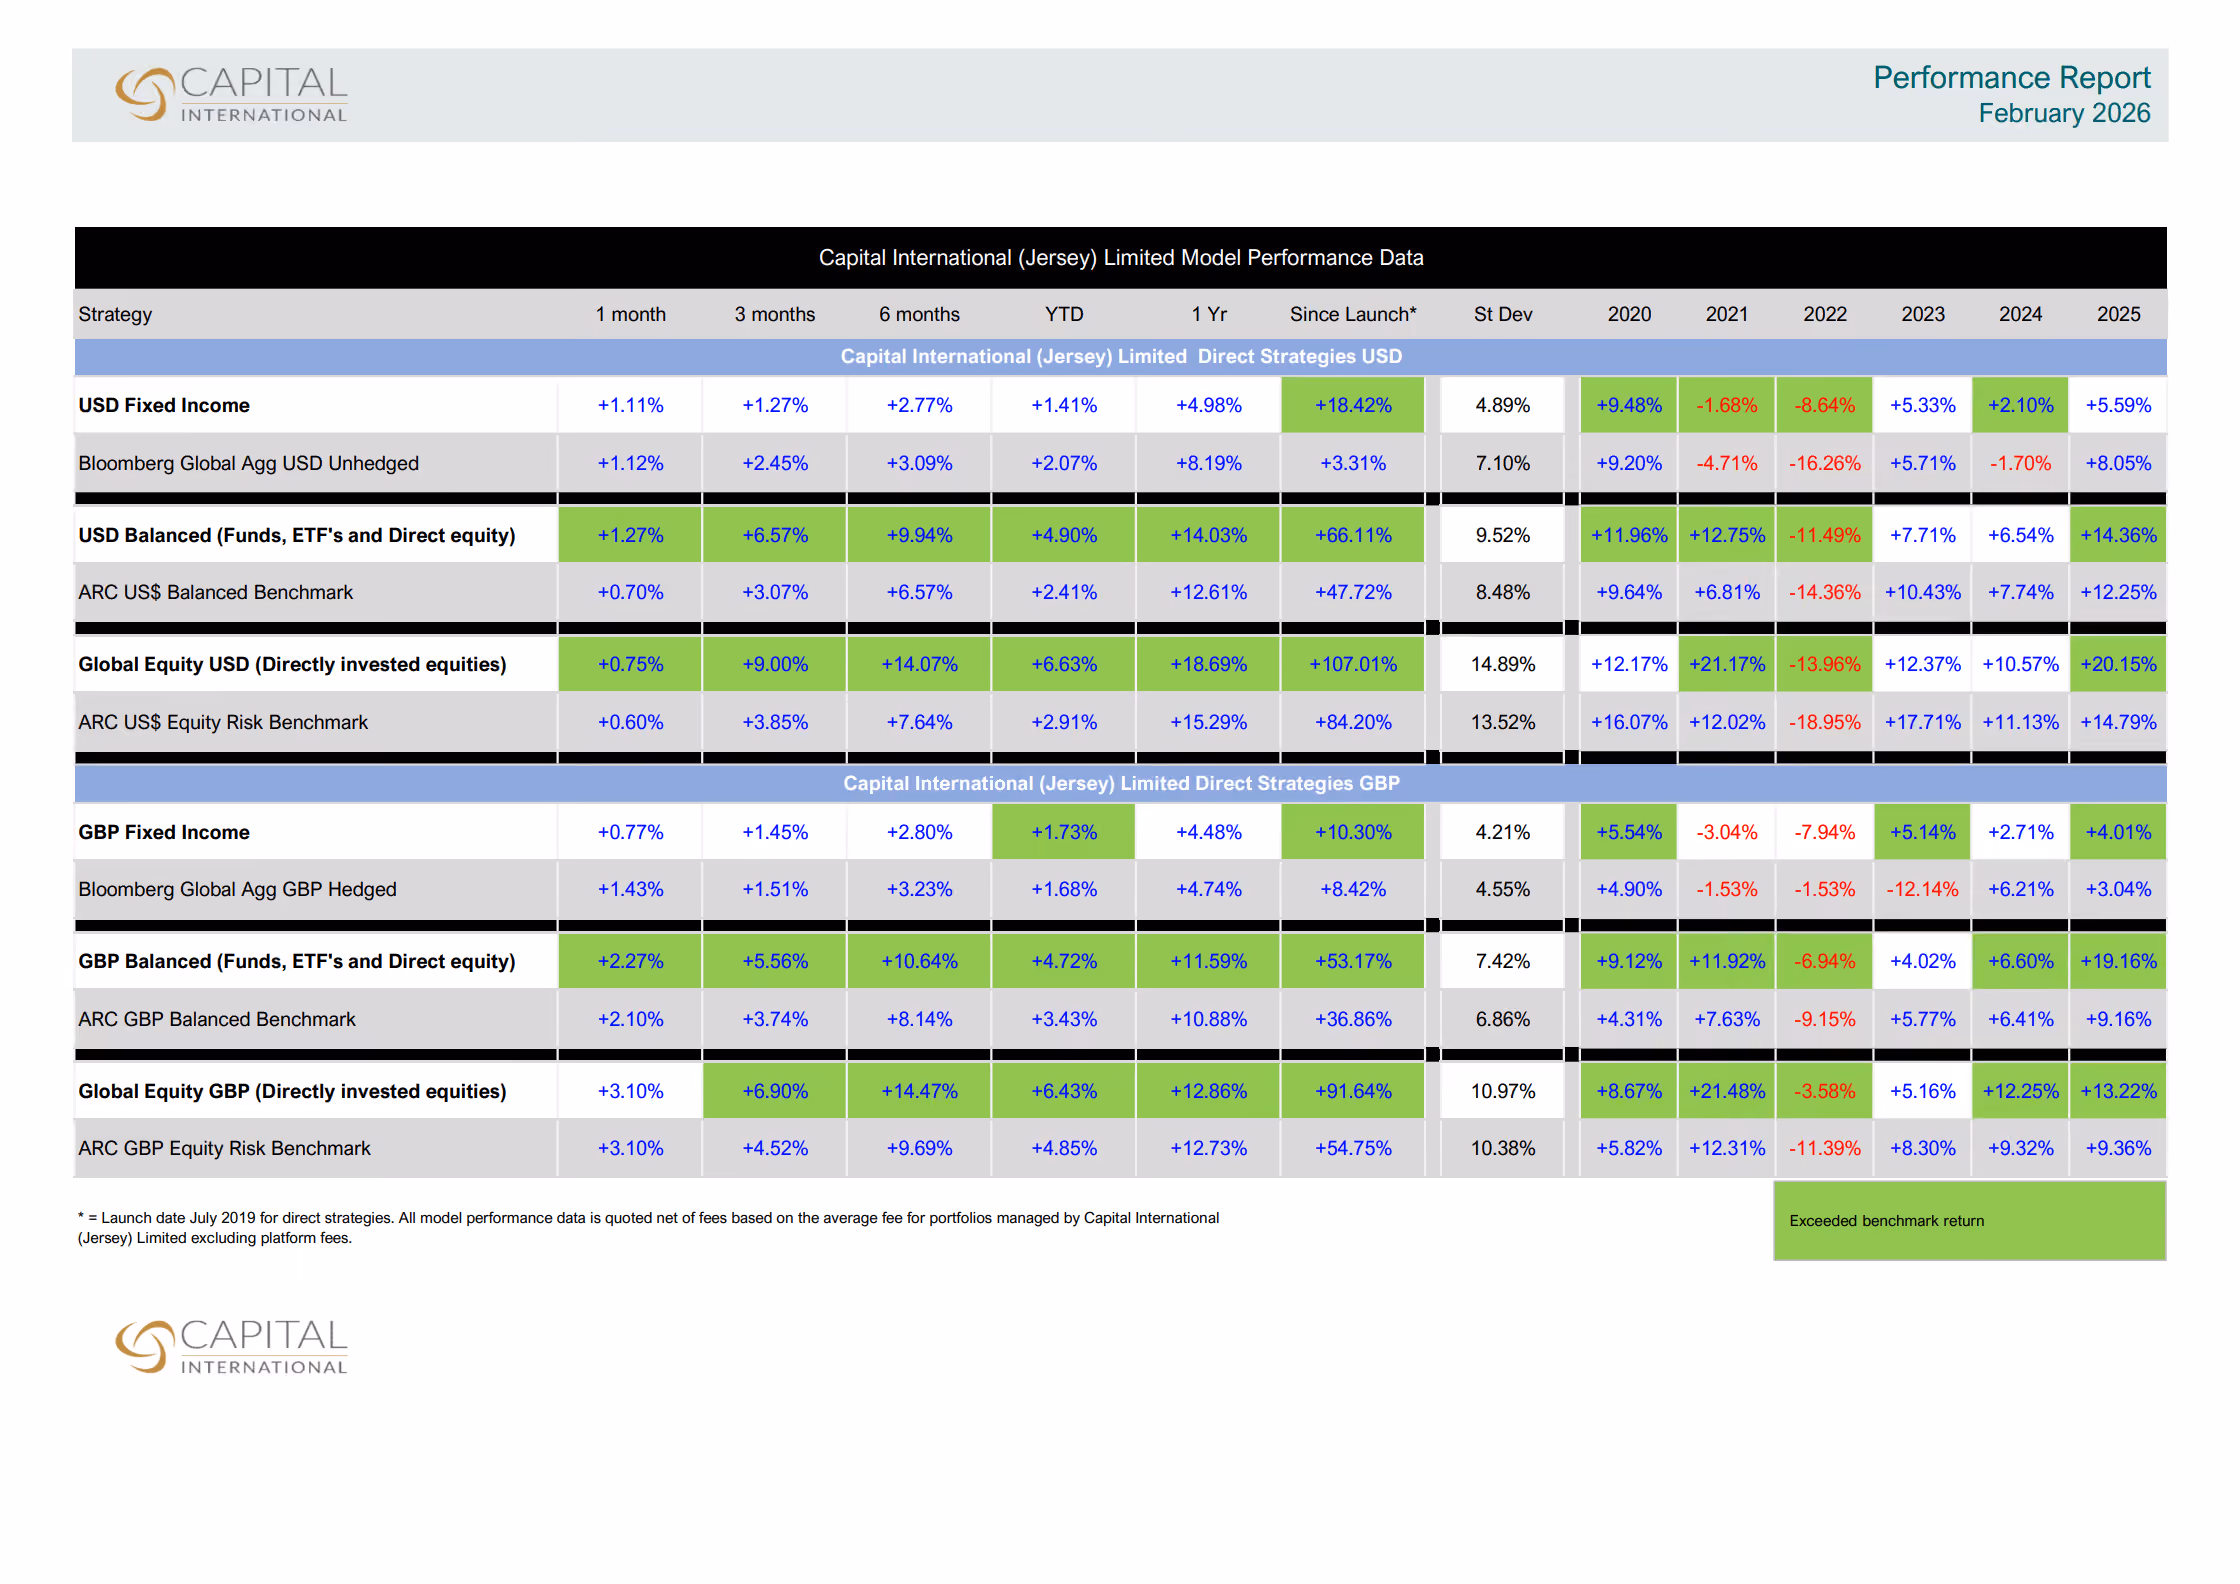Click USD Fixed Income's since-launch value '+18.42%'

click(x=1353, y=405)
